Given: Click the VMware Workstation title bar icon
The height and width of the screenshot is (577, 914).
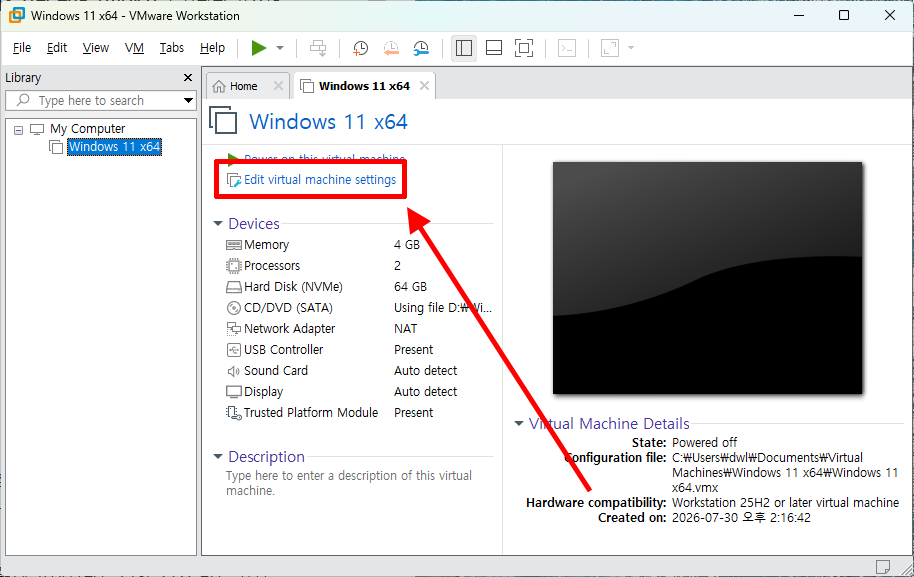Looking at the screenshot, I should pos(16,15).
